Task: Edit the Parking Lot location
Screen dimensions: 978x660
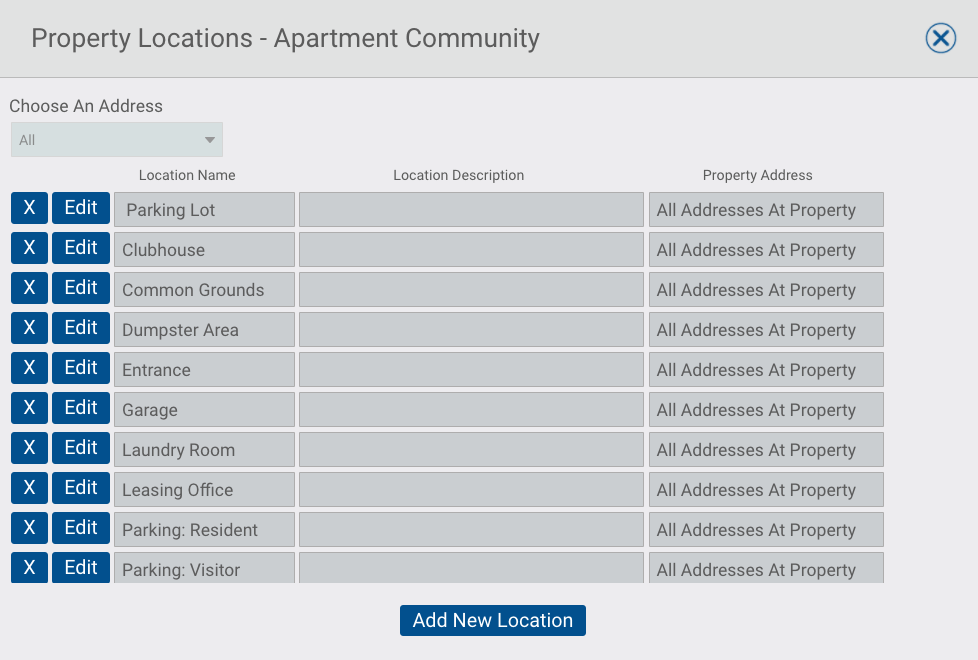Action: click(81, 208)
